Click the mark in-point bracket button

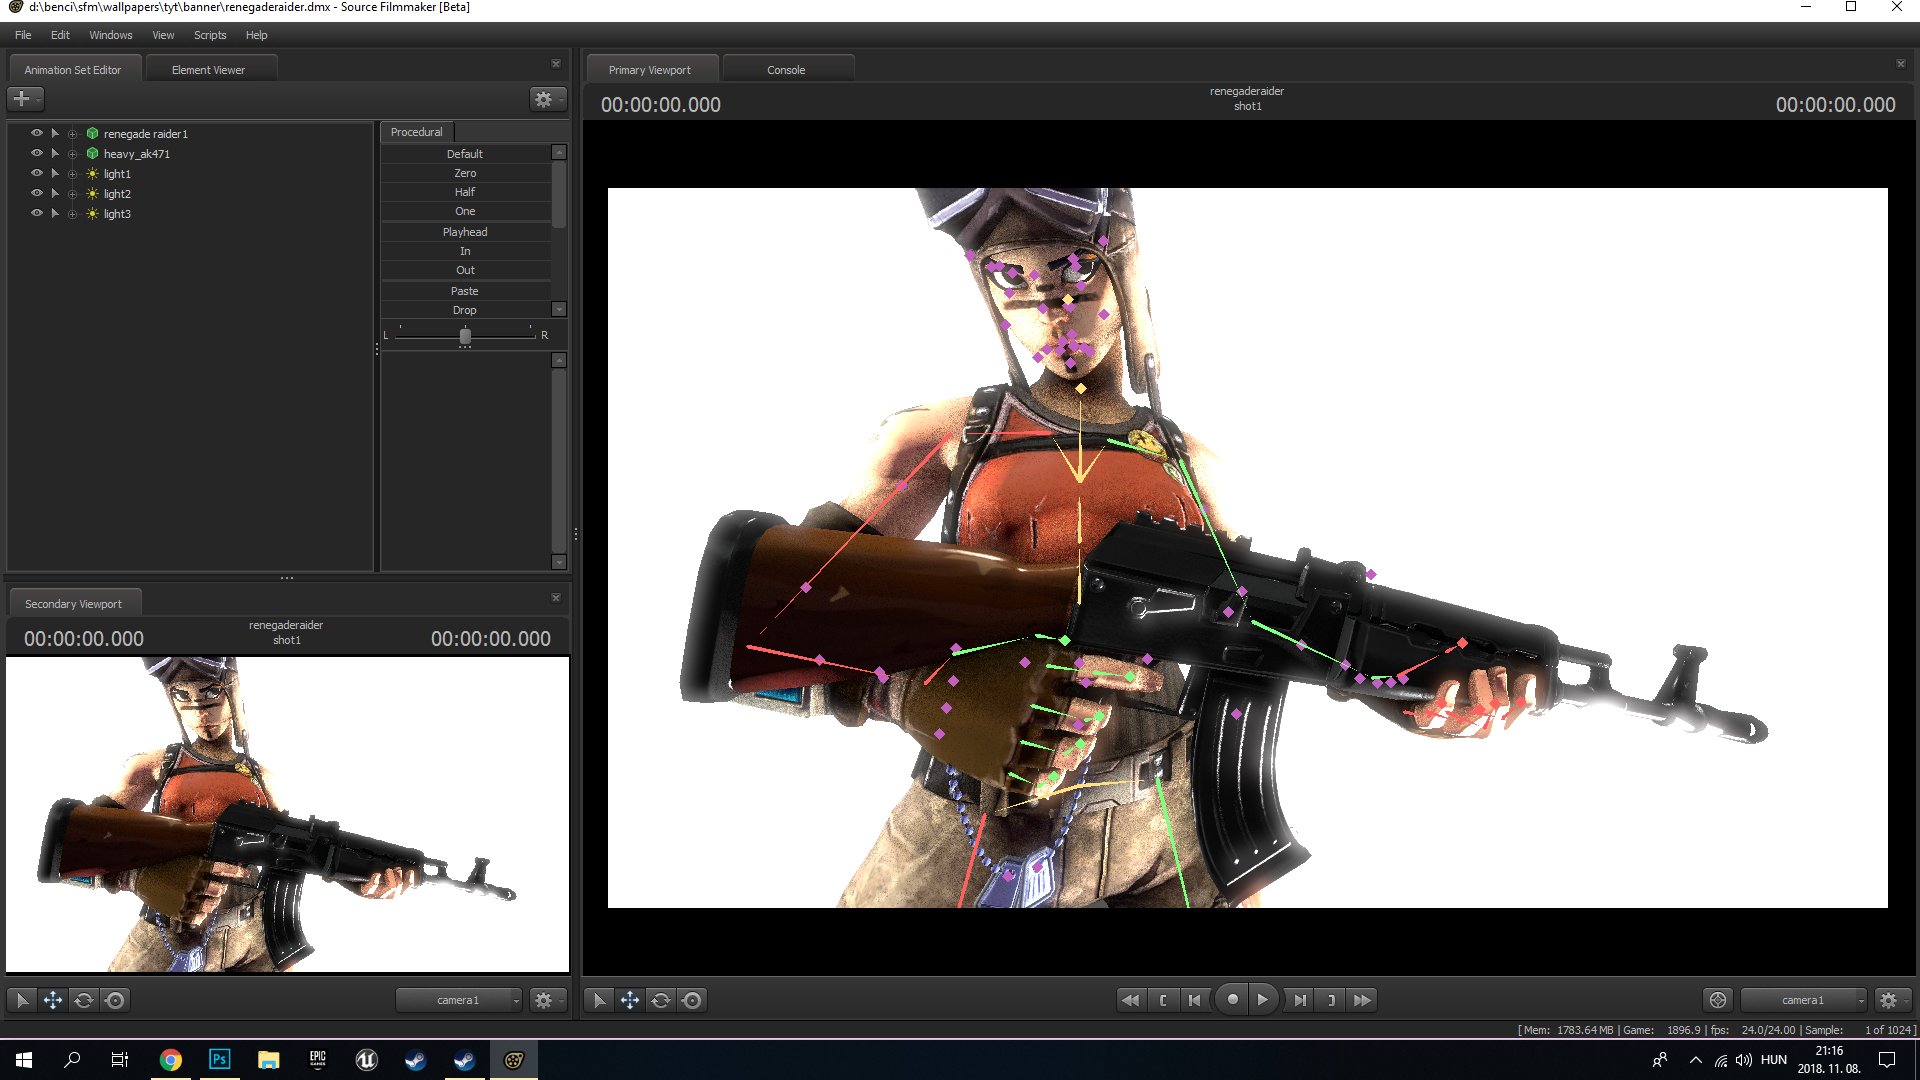1163,1000
